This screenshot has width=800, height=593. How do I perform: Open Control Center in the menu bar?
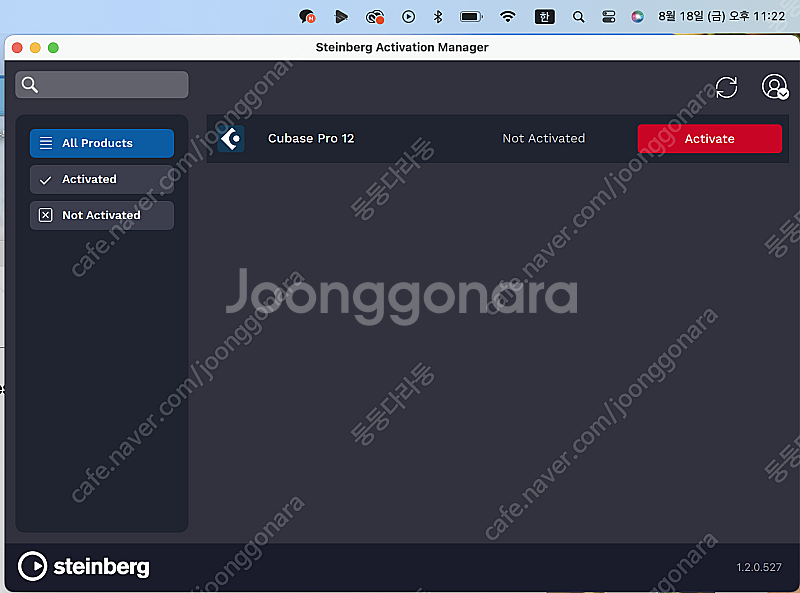[x=608, y=17]
